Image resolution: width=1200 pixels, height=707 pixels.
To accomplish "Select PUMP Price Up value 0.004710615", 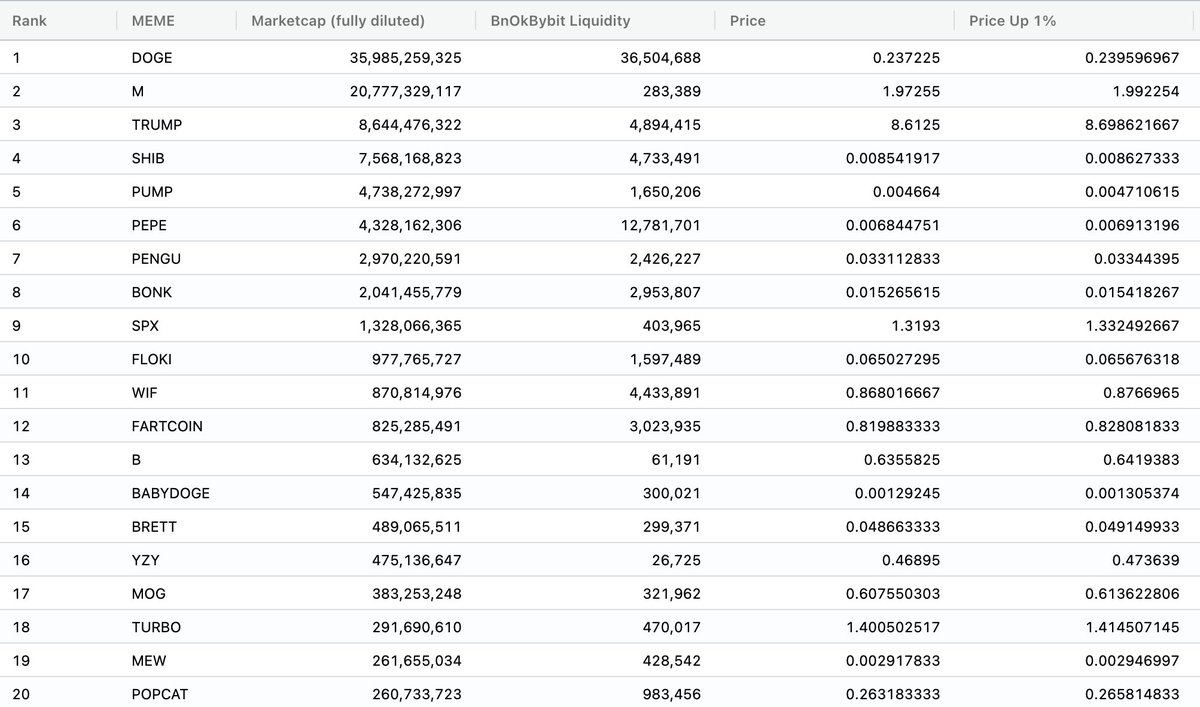I will (1132, 192).
